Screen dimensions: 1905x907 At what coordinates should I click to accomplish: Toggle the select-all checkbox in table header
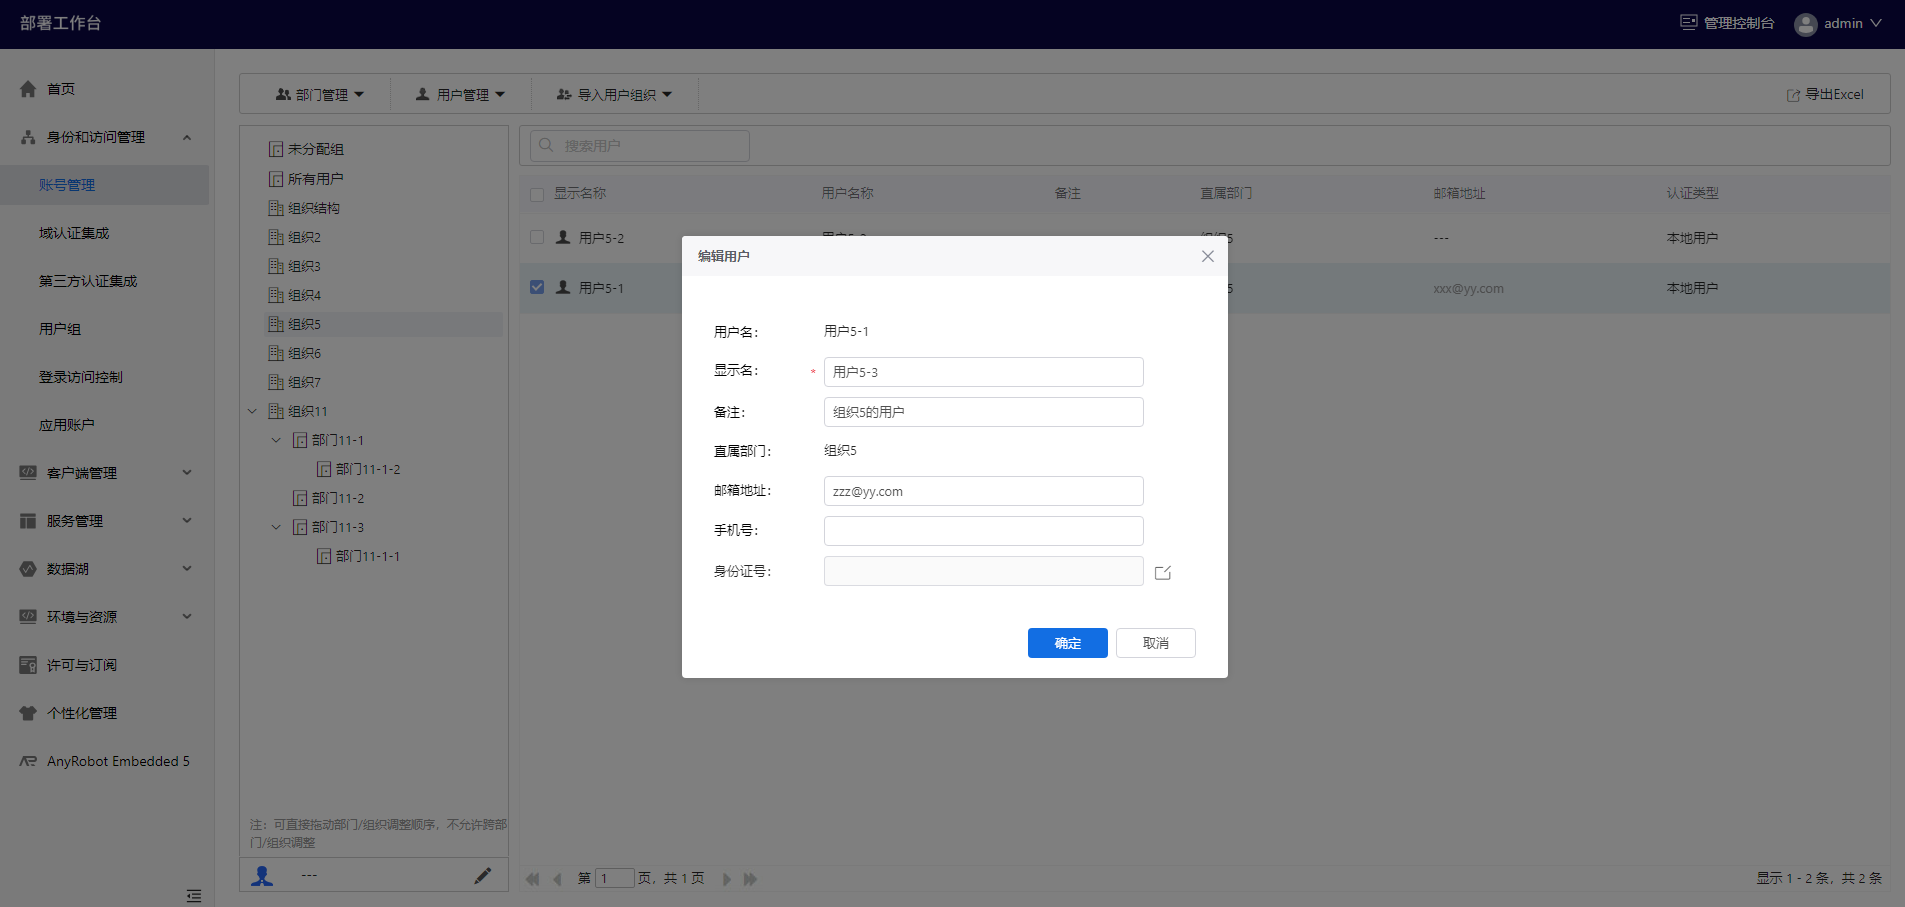point(537,194)
